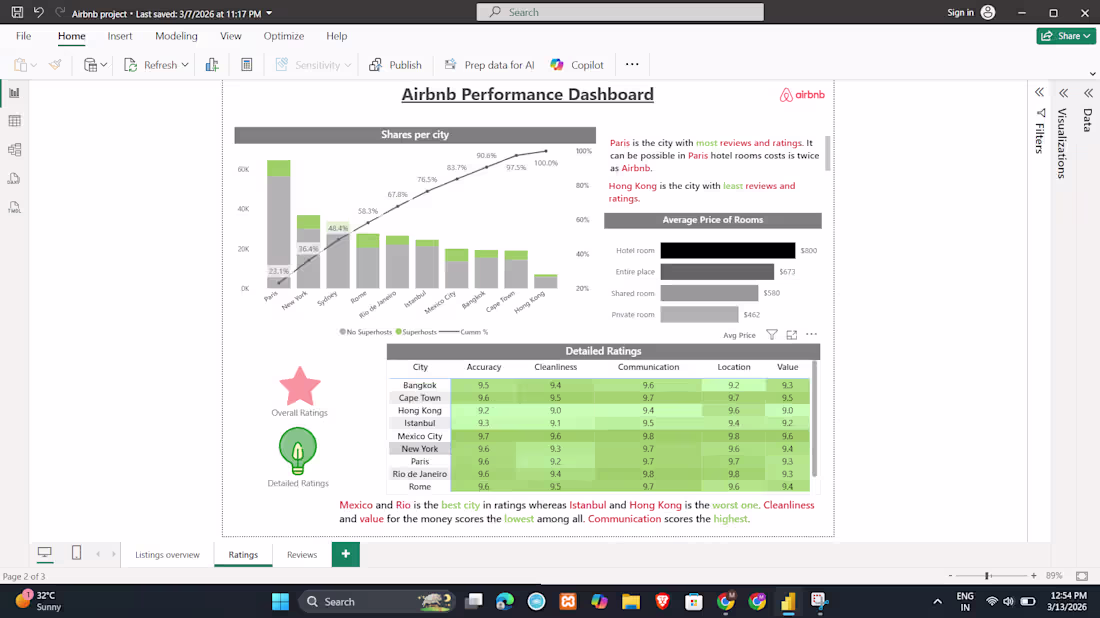Click the new measure calculator icon
The height and width of the screenshot is (618, 1100).
(x=247, y=65)
